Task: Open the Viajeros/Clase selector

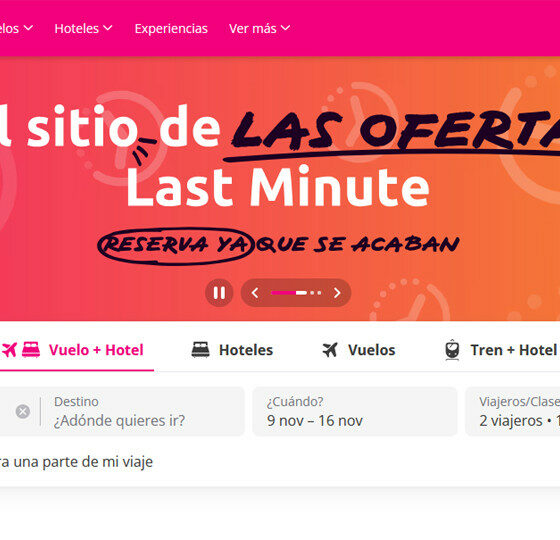Action: pyautogui.click(x=513, y=411)
